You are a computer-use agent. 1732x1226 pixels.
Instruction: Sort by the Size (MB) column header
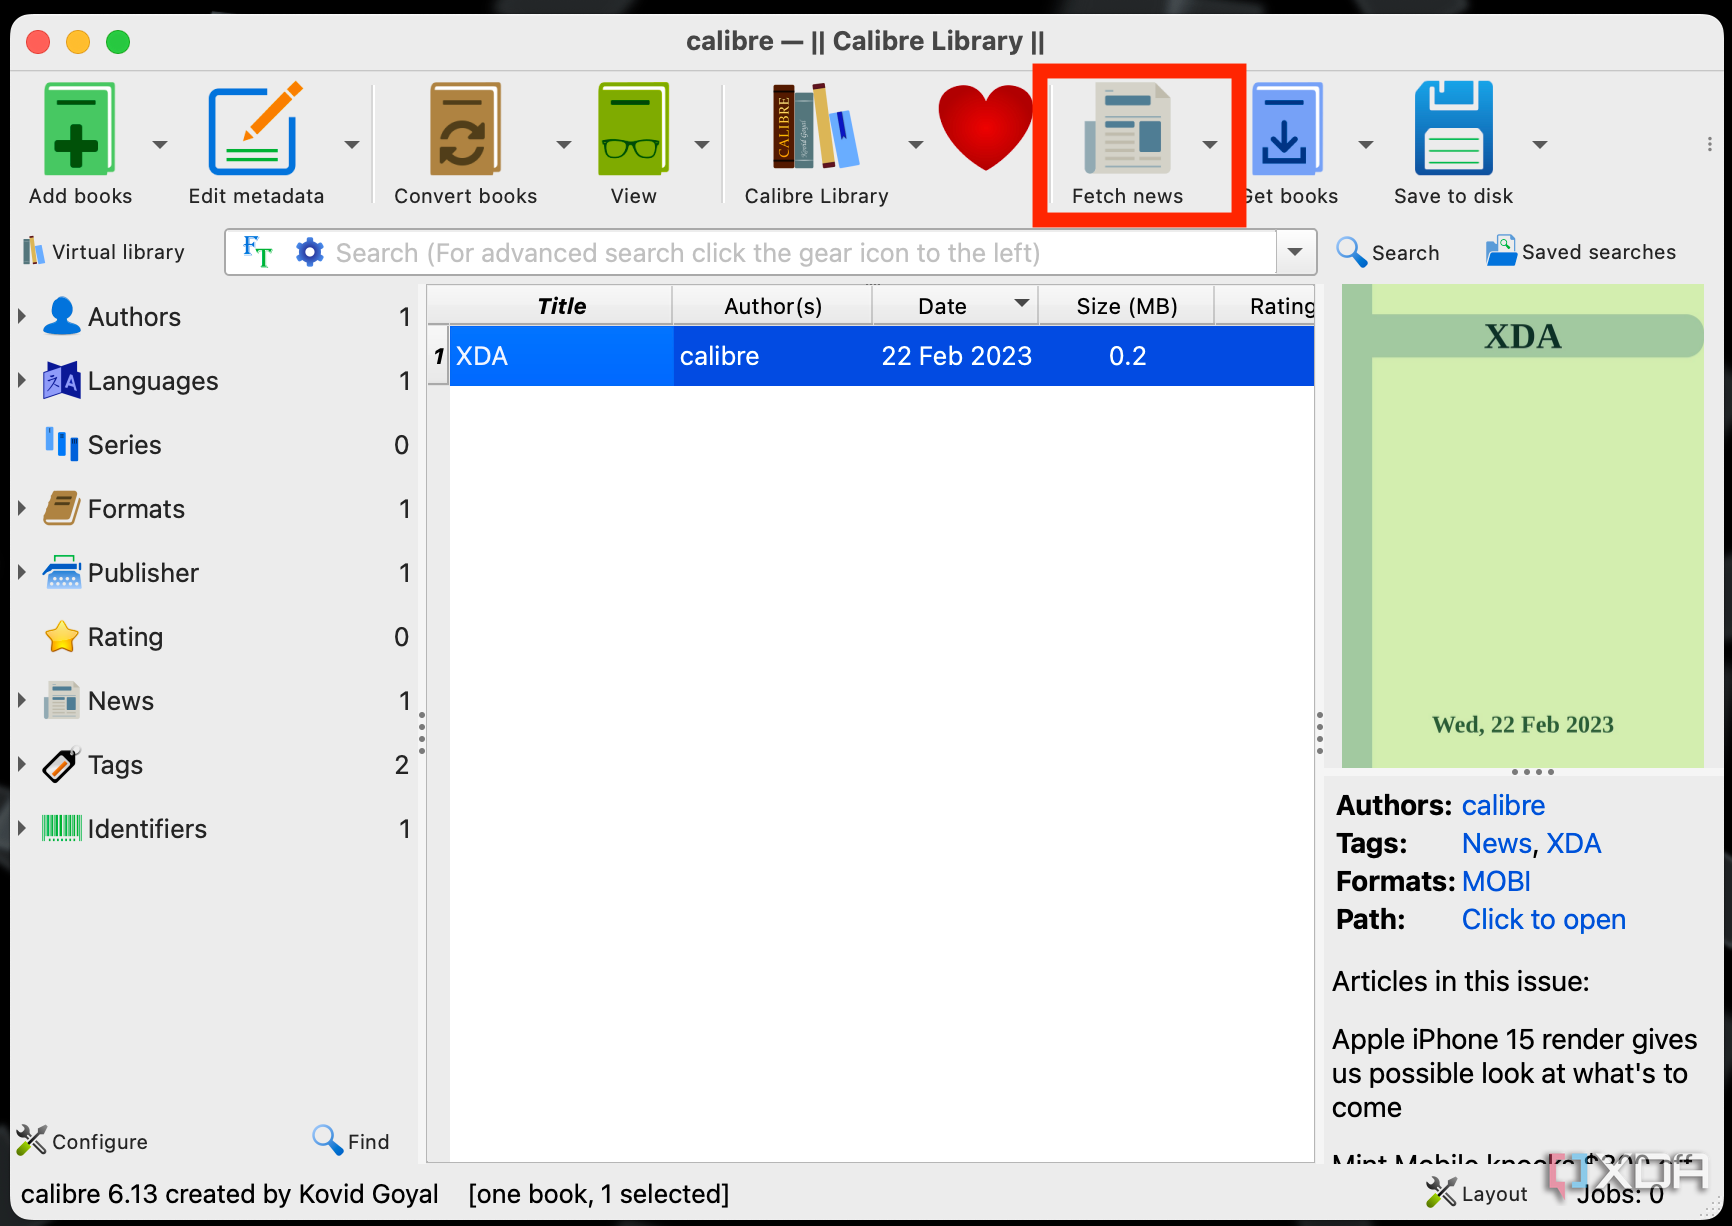click(1126, 306)
